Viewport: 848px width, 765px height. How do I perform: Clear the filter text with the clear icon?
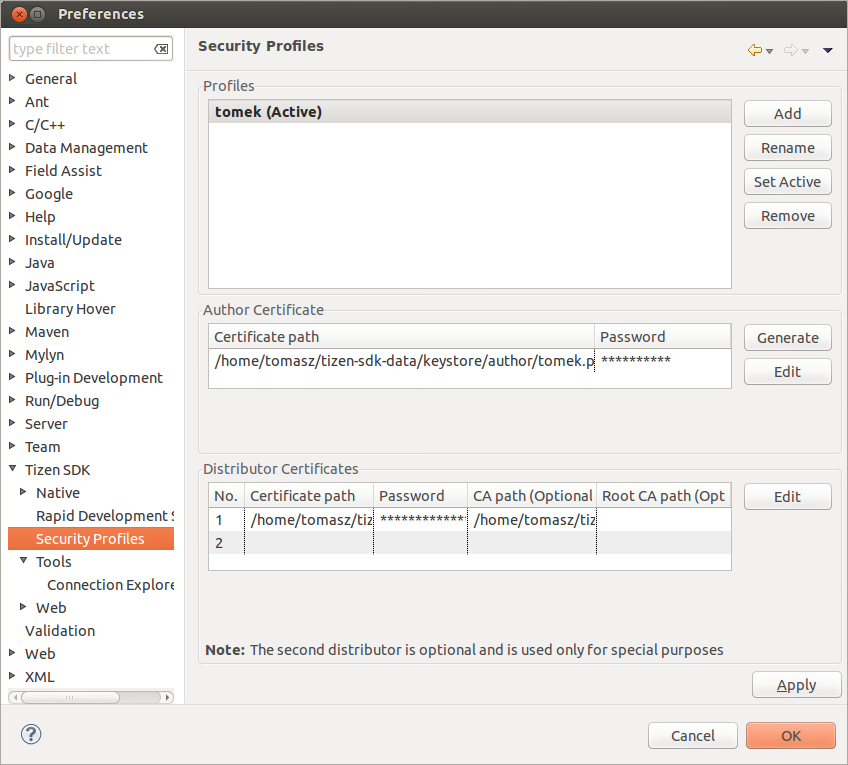(x=161, y=49)
